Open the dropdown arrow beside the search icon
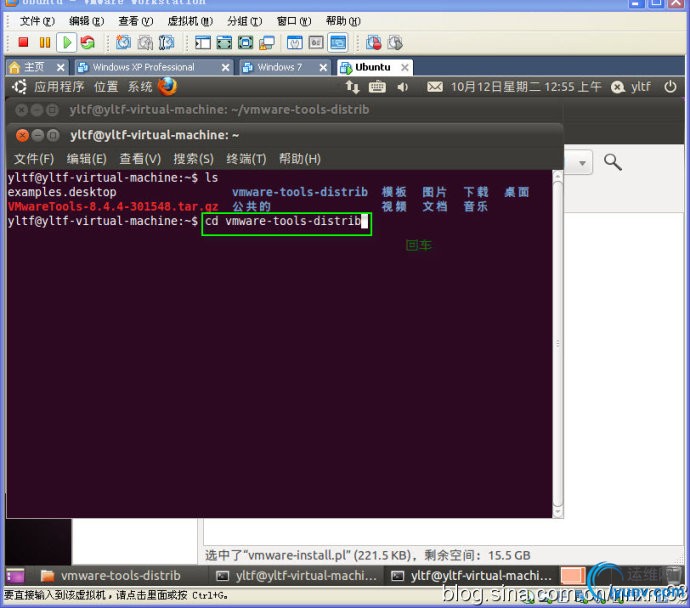The width and height of the screenshot is (690, 608). pos(582,163)
